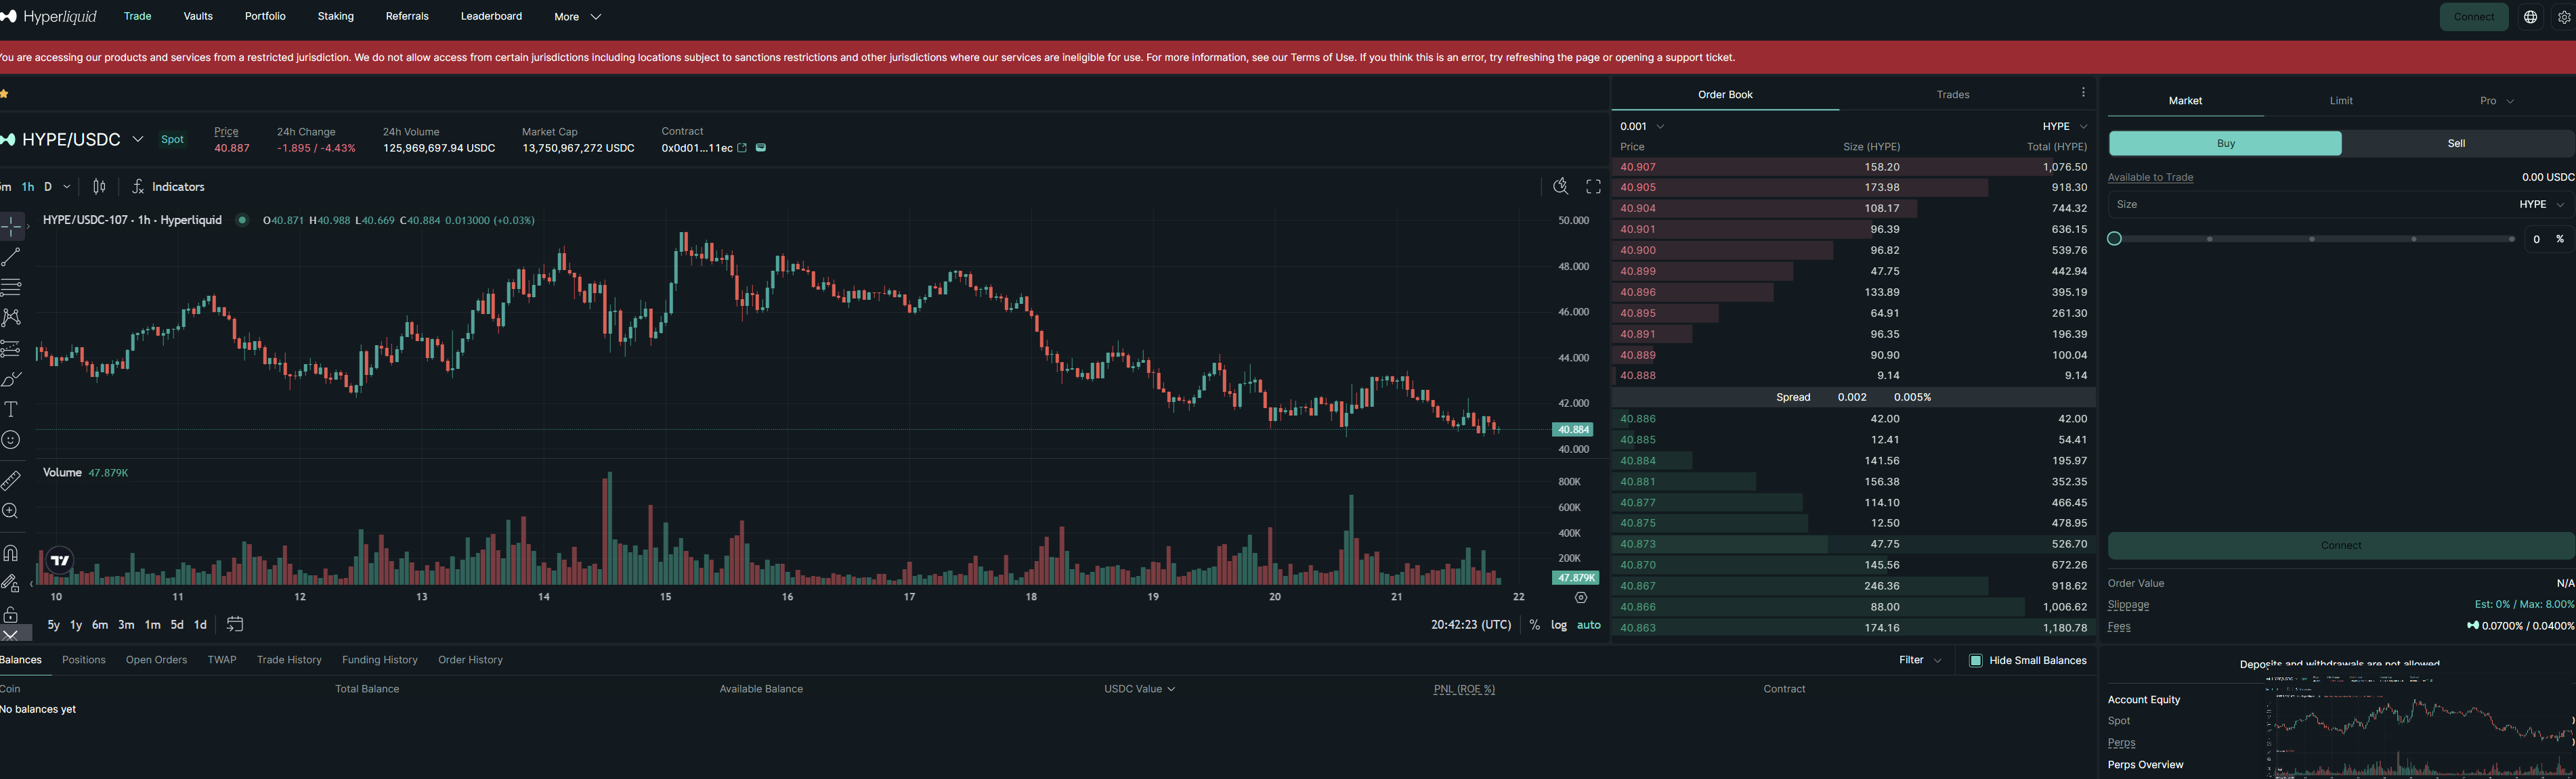Click Hyperliquid logo in header
The height and width of the screenshot is (779, 2576).
(x=49, y=16)
